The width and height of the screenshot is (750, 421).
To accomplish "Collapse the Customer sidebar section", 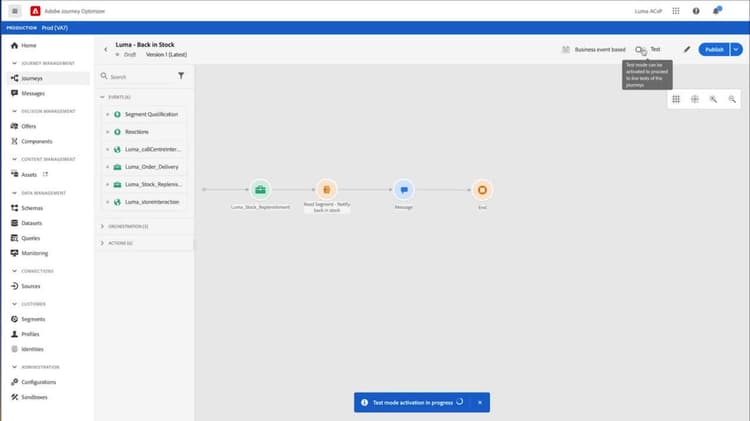I will (14, 304).
